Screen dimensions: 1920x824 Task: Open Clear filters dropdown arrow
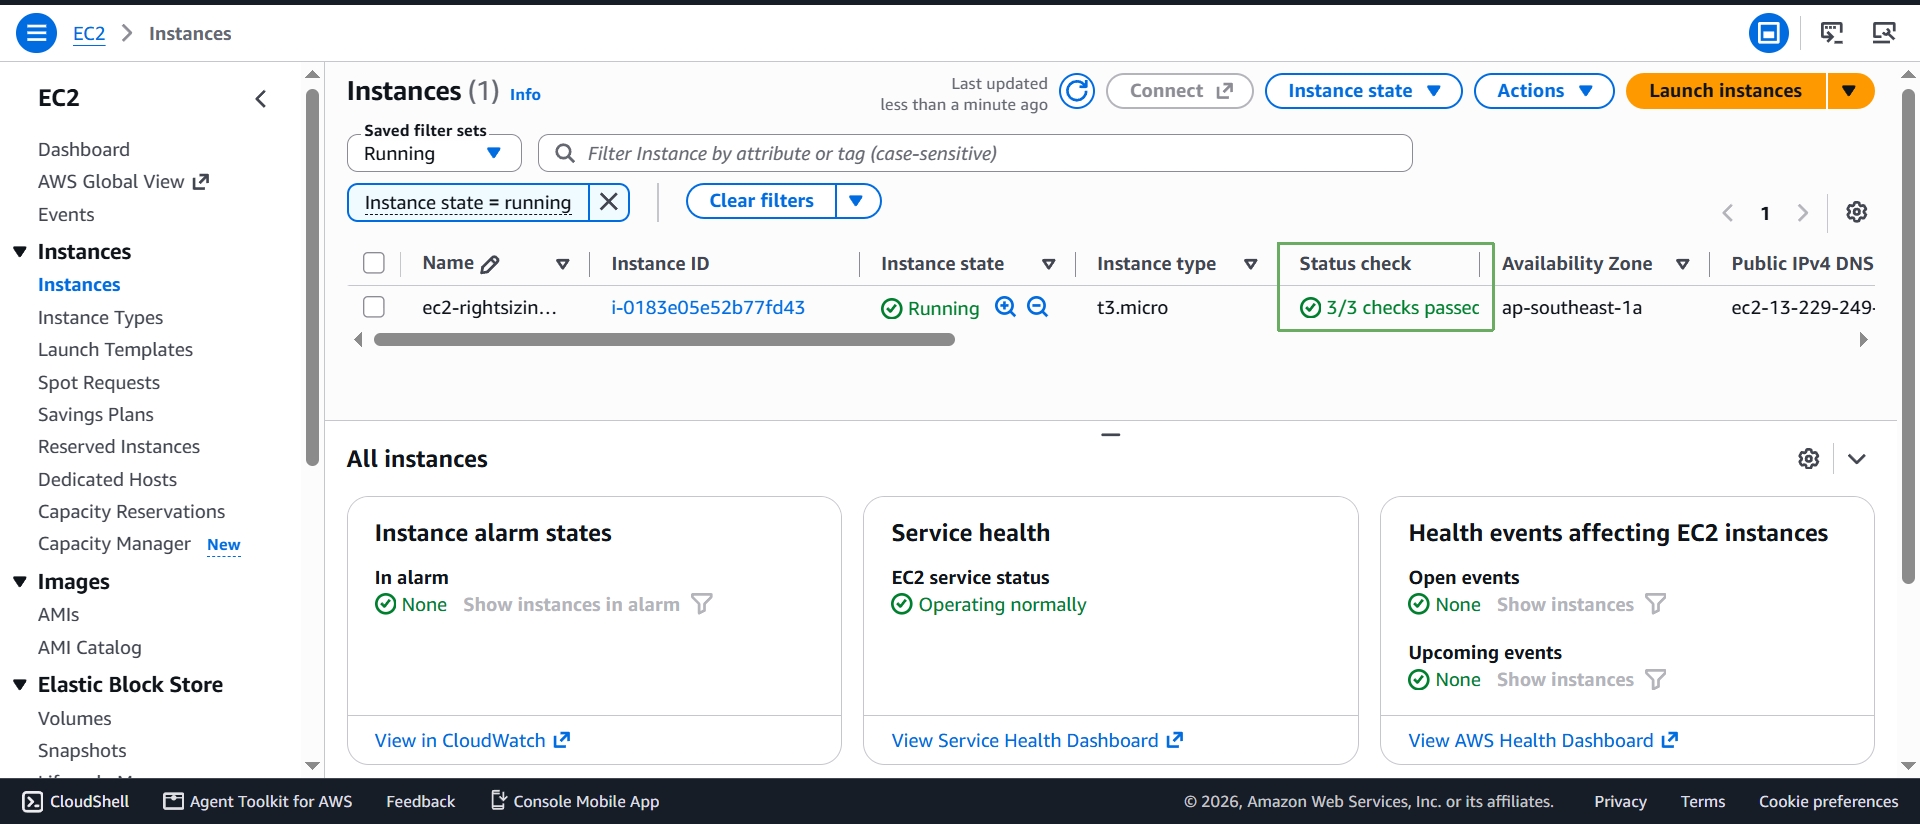[x=858, y=201]
